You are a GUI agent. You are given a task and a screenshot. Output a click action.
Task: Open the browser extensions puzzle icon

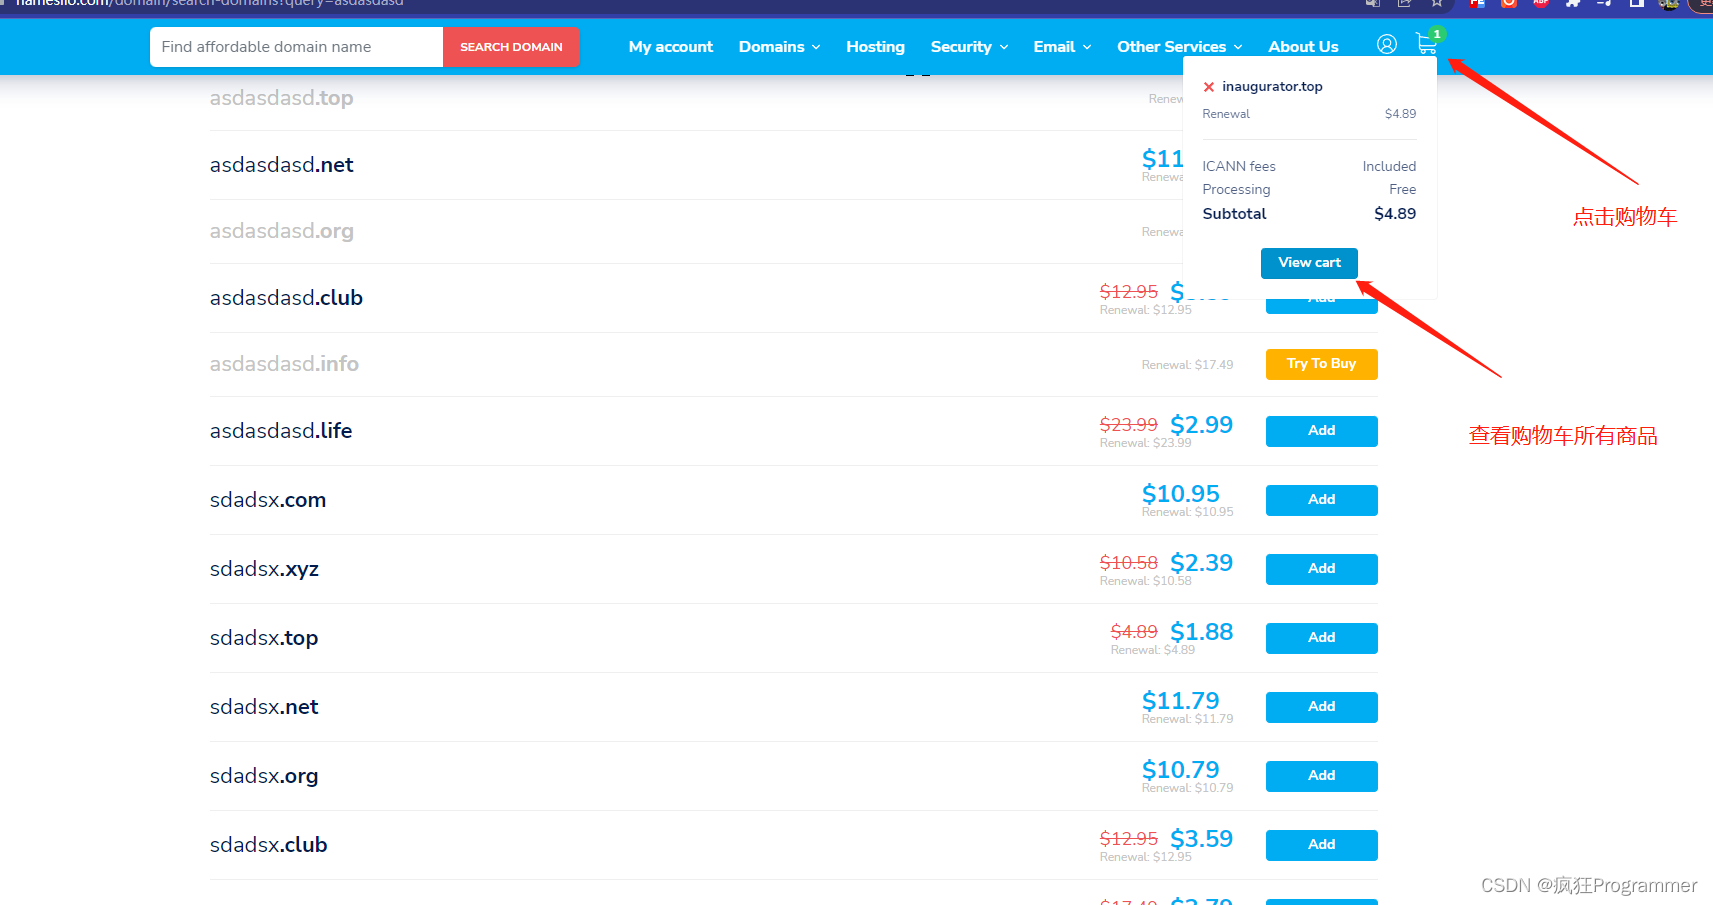click(1573, 3)
